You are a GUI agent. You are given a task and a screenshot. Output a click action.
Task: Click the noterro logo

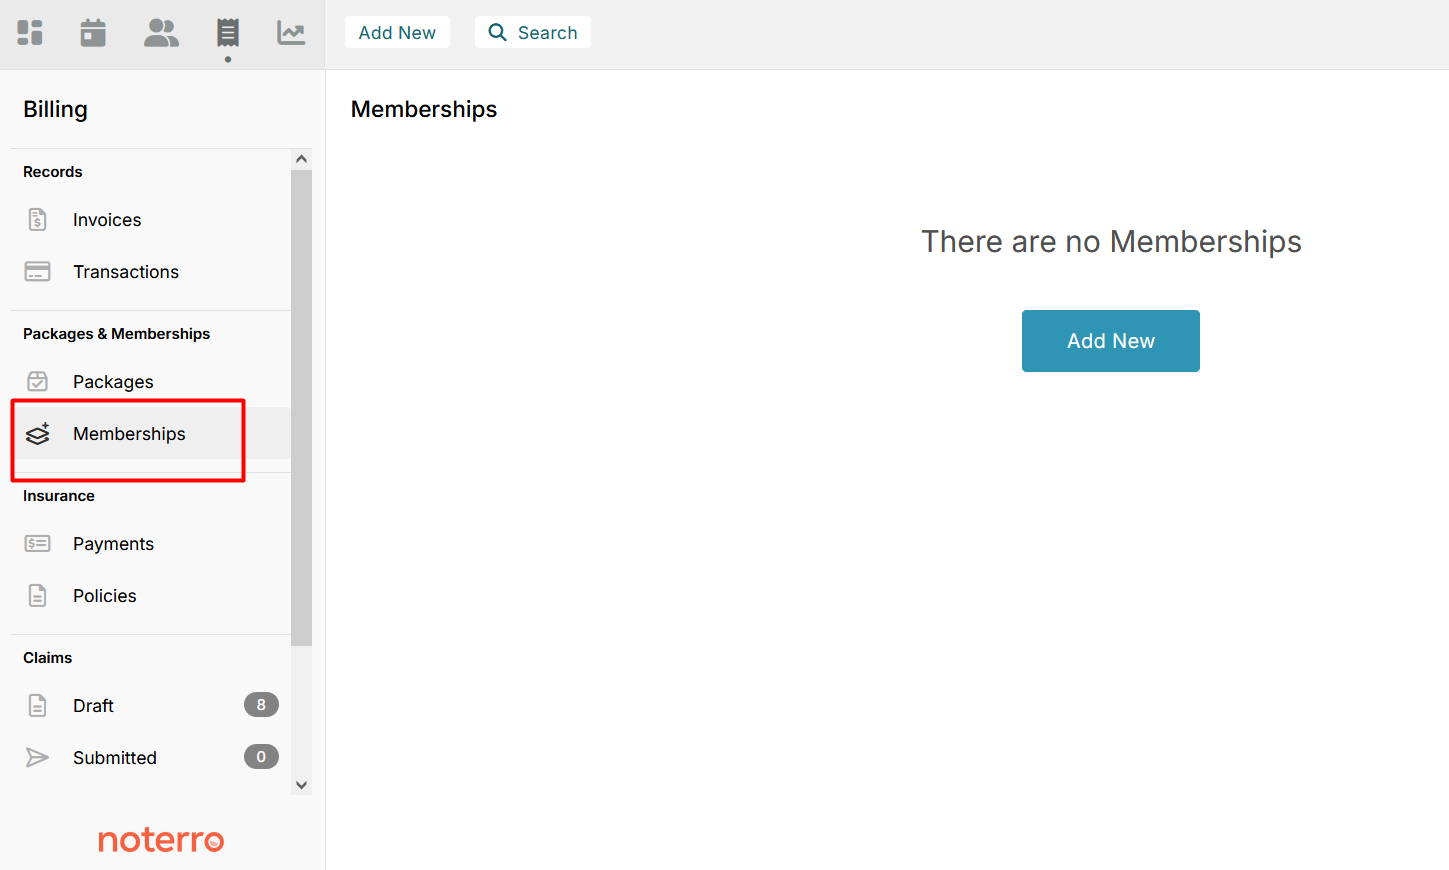click(x=161, y=840)
